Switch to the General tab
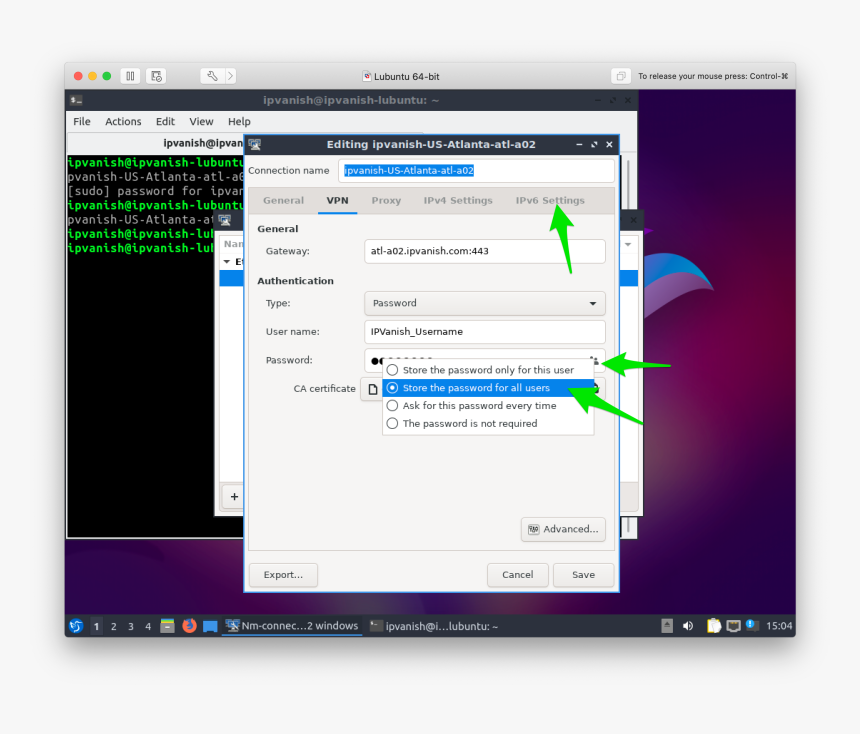This screenshot has width=860, height=734. (283, 201)
